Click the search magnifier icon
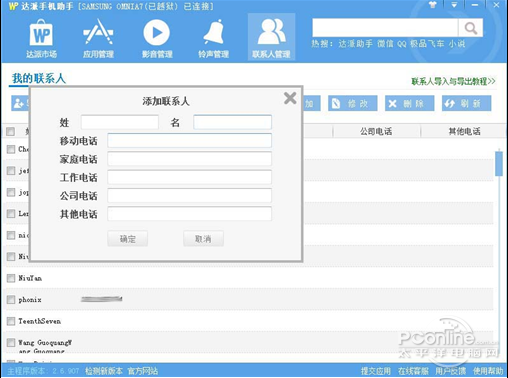508x378 pixels. (x=470, y=28)
